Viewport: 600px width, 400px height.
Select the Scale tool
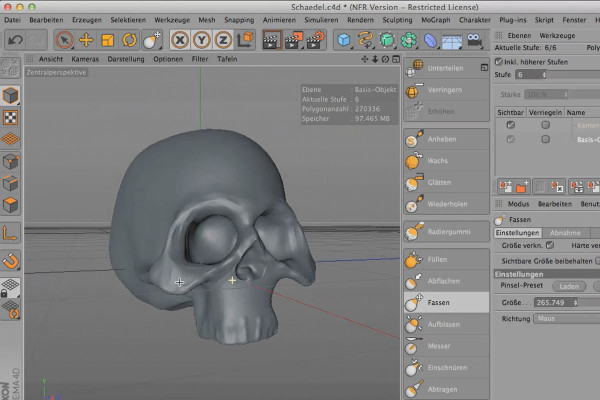[x=108, y=40]
